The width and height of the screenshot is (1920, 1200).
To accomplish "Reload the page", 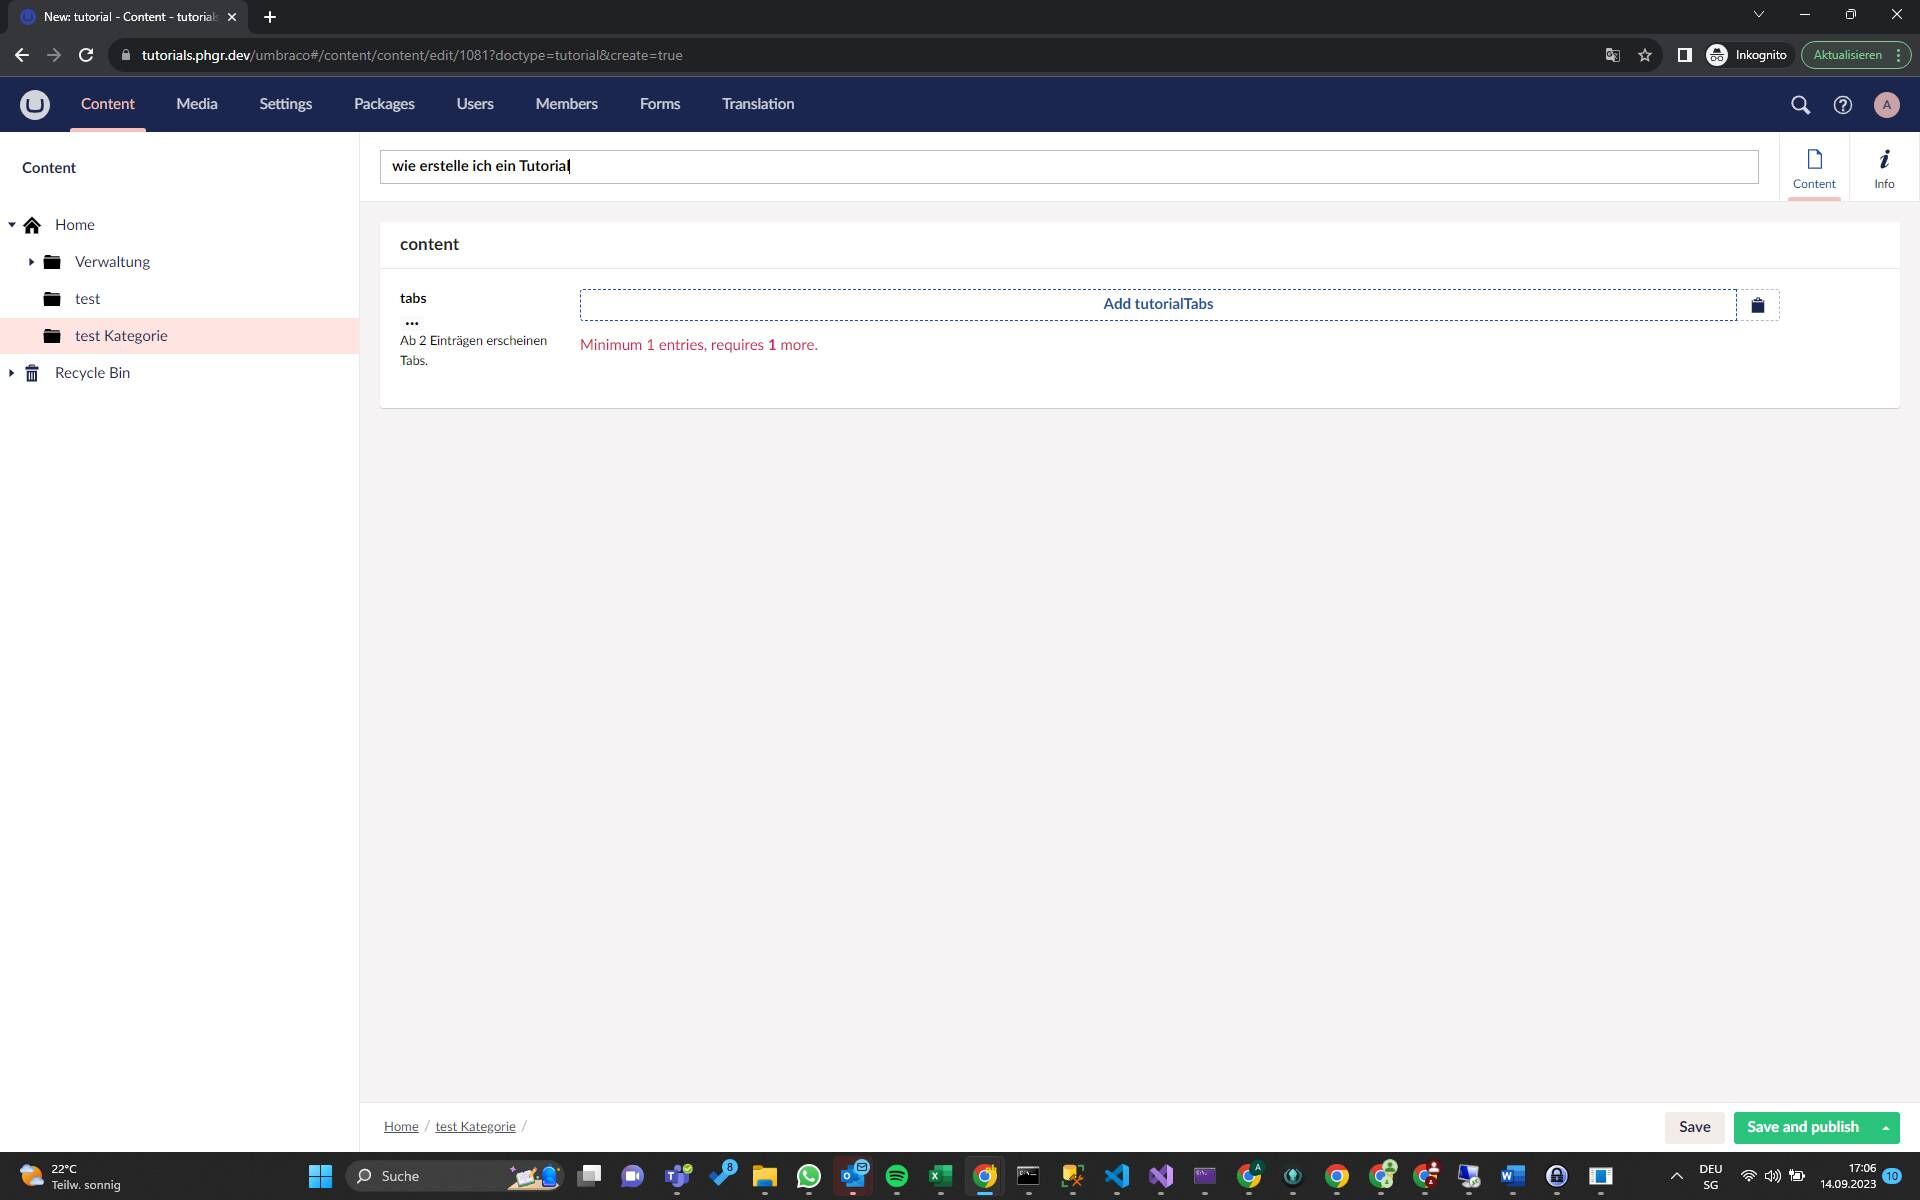I will tap(86, 55).
